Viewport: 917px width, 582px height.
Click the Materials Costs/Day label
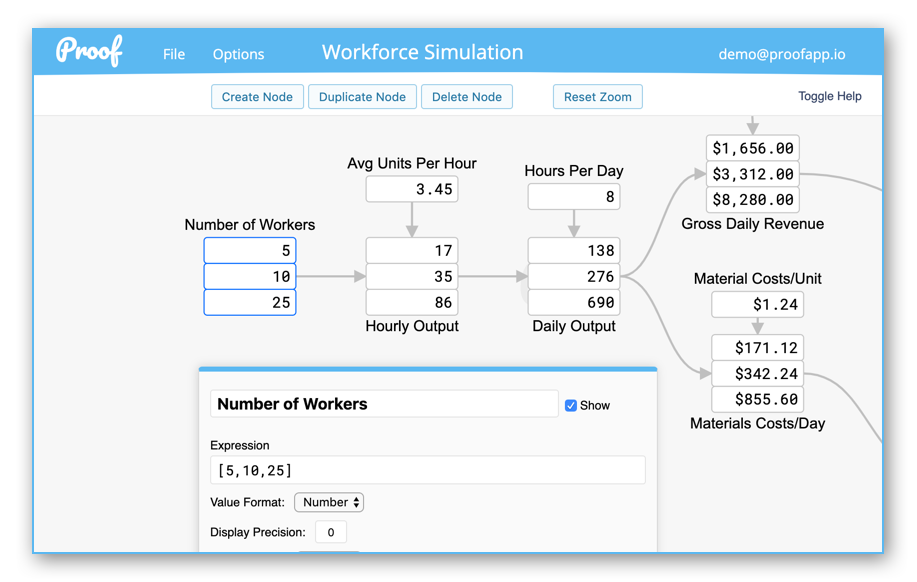[x=757, y=423]
